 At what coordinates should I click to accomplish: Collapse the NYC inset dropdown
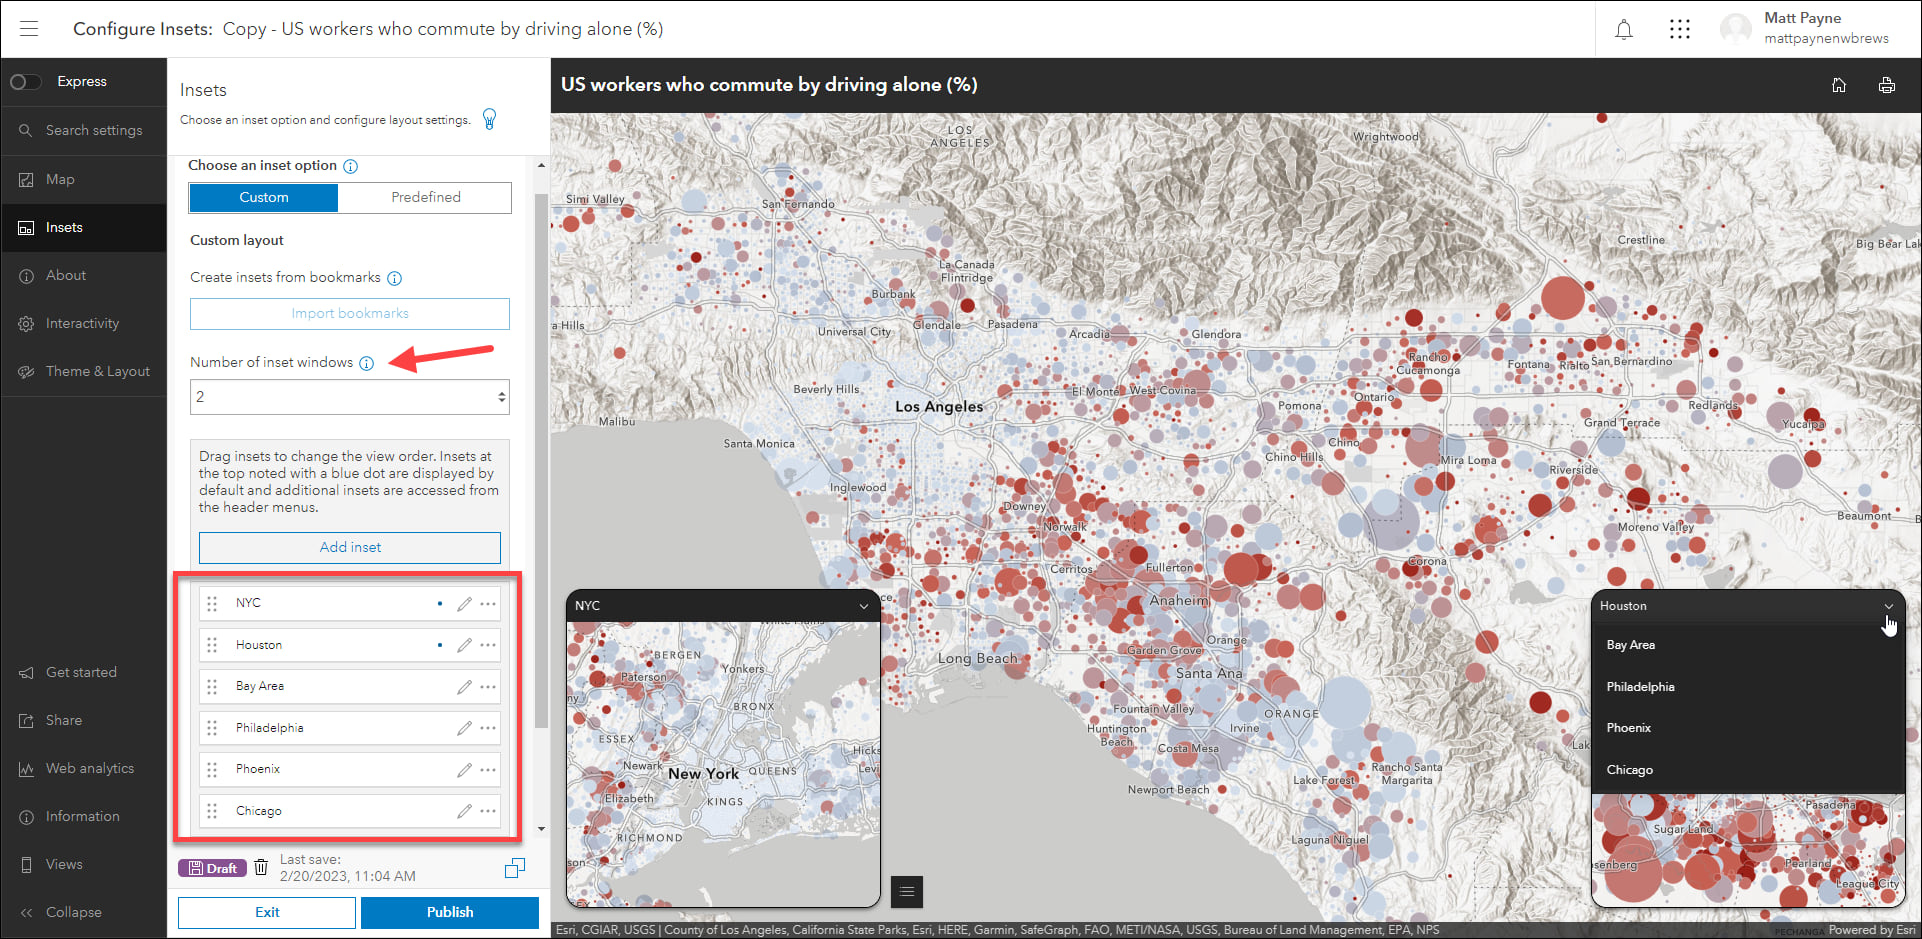[x=863, y=605]
